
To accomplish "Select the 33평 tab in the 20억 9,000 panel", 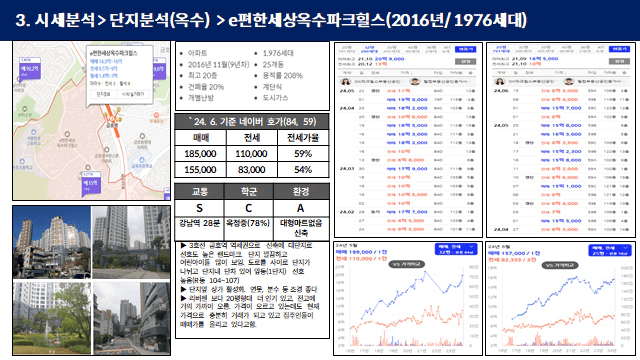I will click(x=391, y=49).
